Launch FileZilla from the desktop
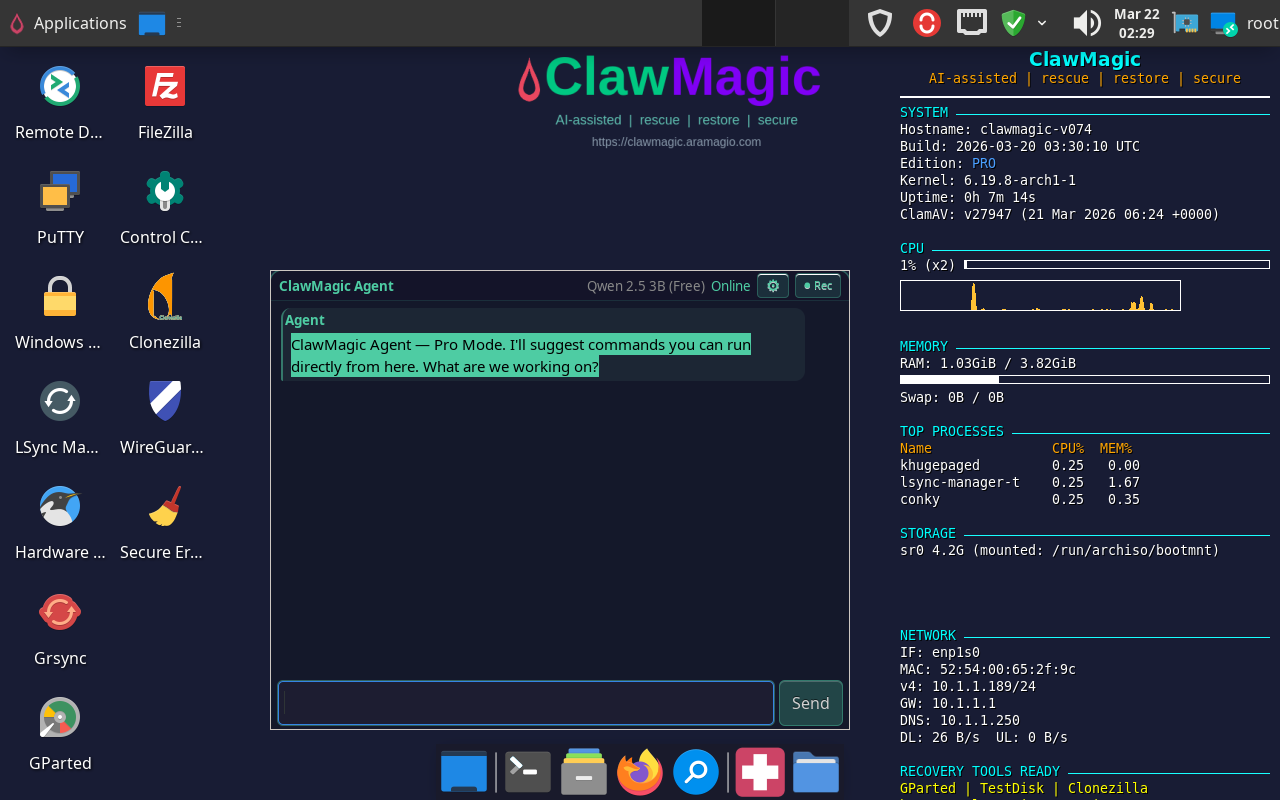 165,86
